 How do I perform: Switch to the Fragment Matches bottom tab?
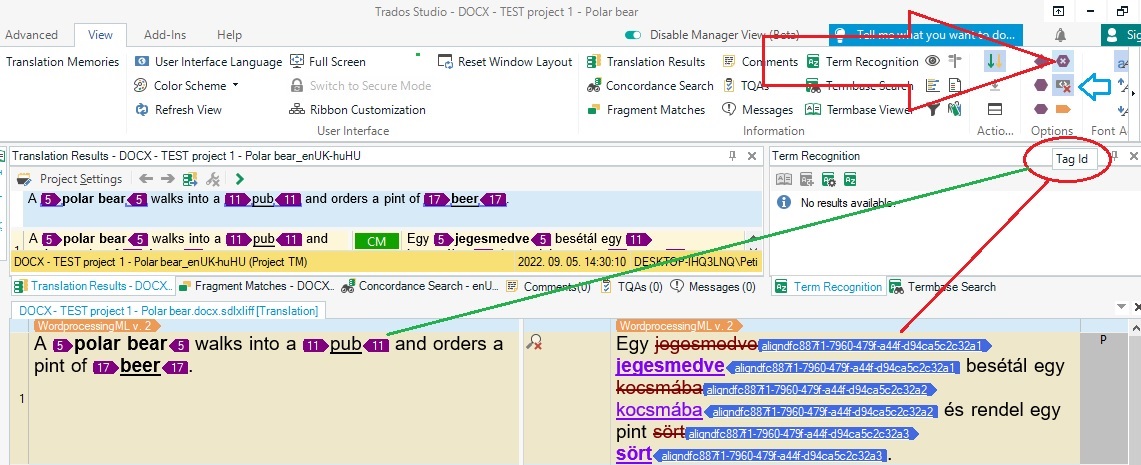[257, 287]
